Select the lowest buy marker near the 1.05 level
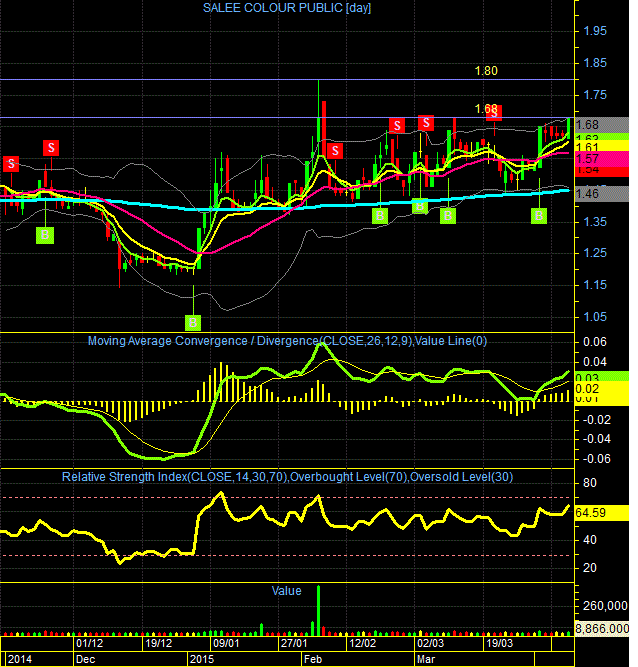The height and width of the screenshot is (667, 638). pyautogui.click(x=193, y=322)
